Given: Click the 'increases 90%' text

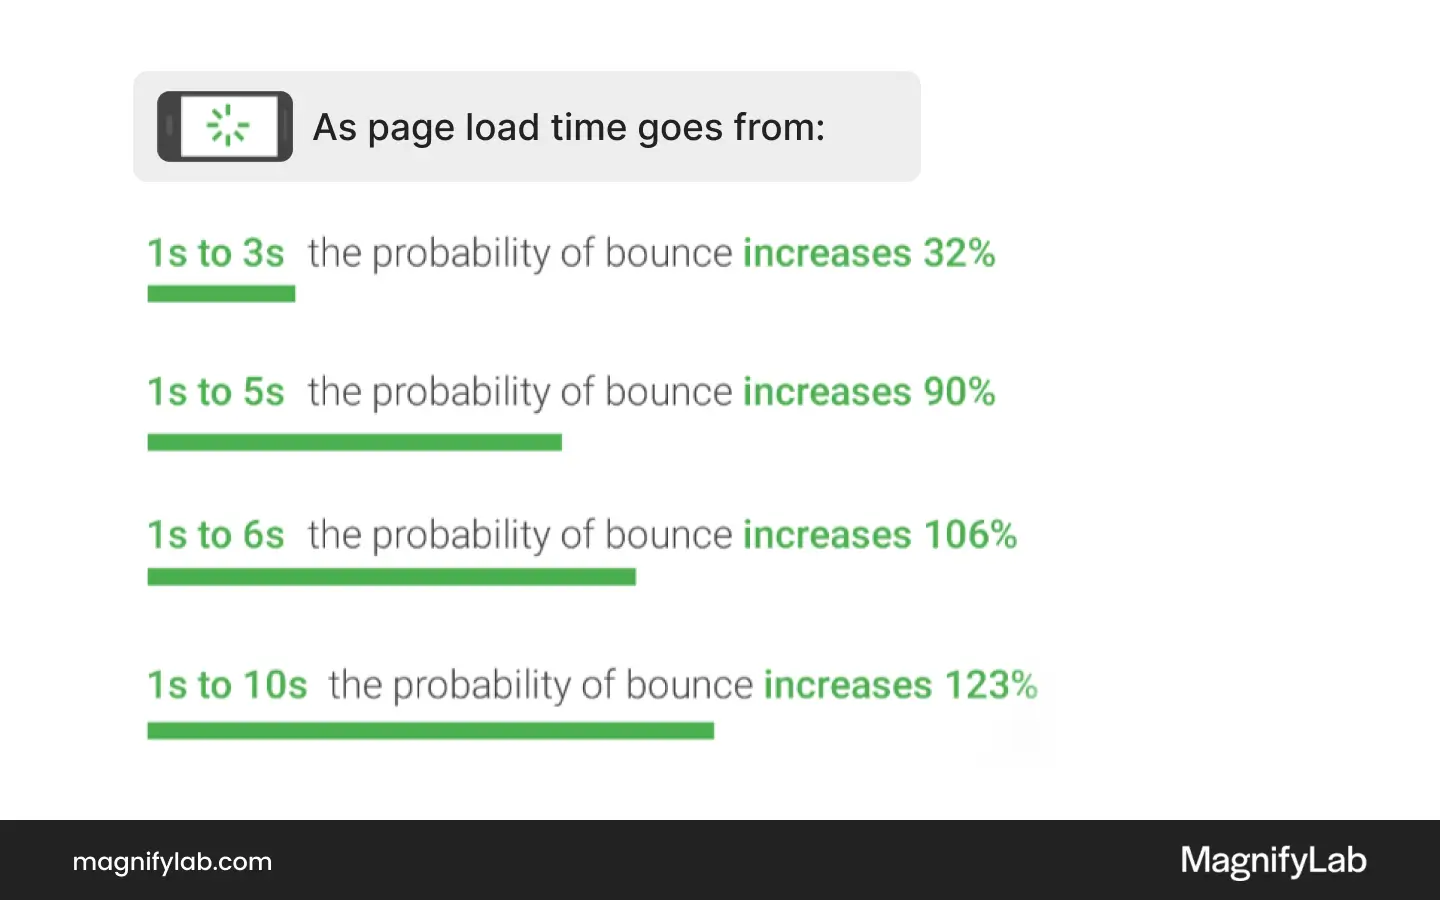Looking at the screenshot, I should coord(869,392).
